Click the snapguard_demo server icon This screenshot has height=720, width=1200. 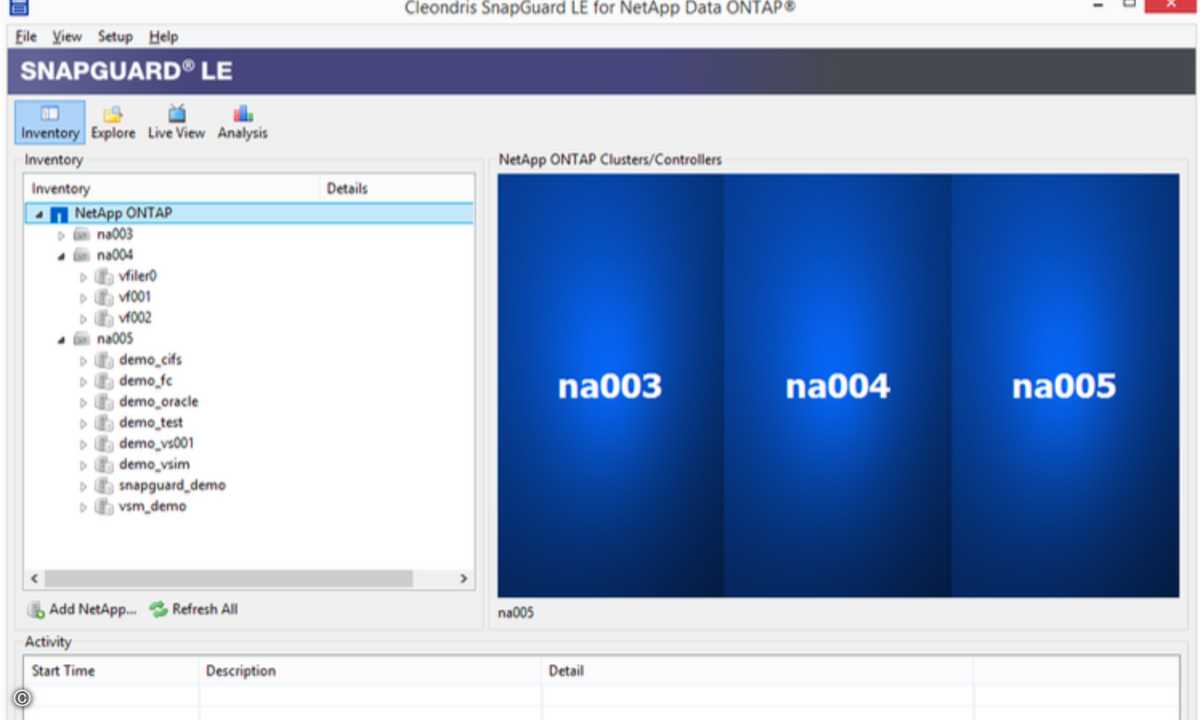point(103,486)
